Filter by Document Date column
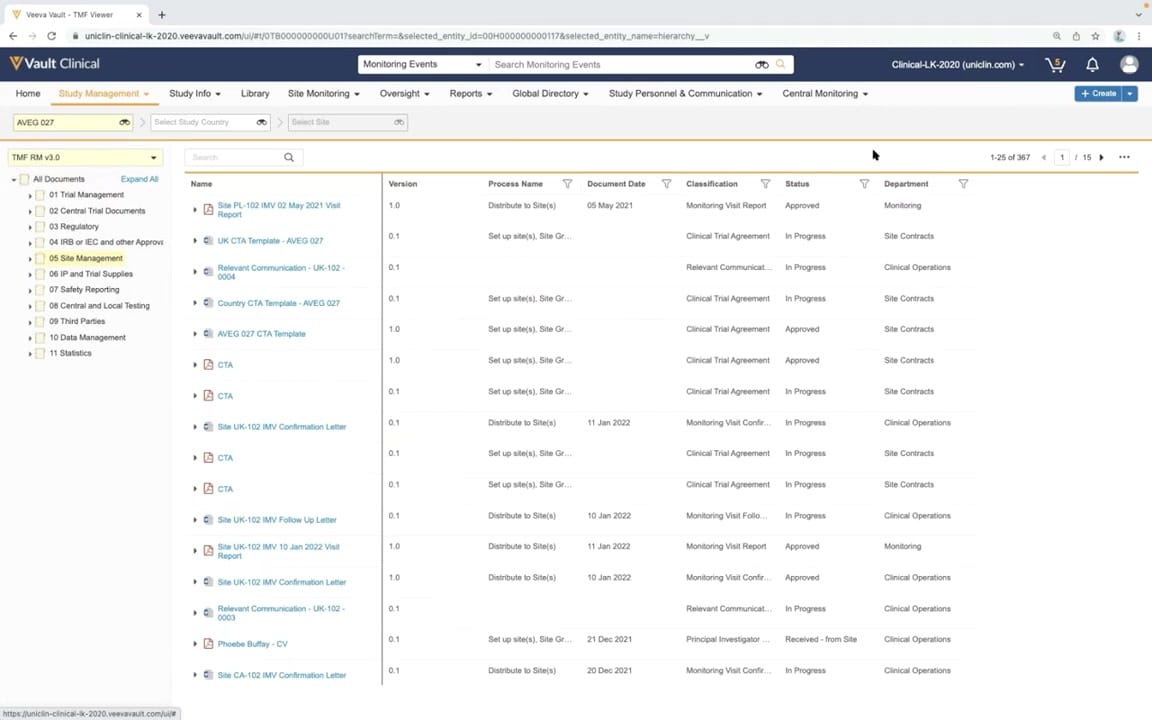 point(666,184)
